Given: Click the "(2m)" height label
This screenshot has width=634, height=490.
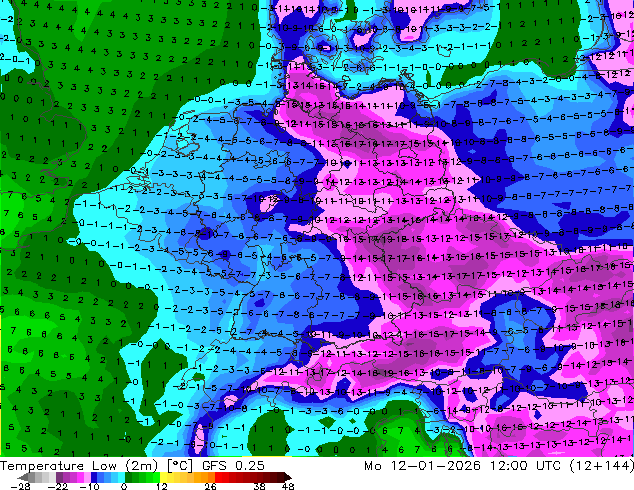Looking at the screenshot, I should pyautogui.click(x=141, y=466).
